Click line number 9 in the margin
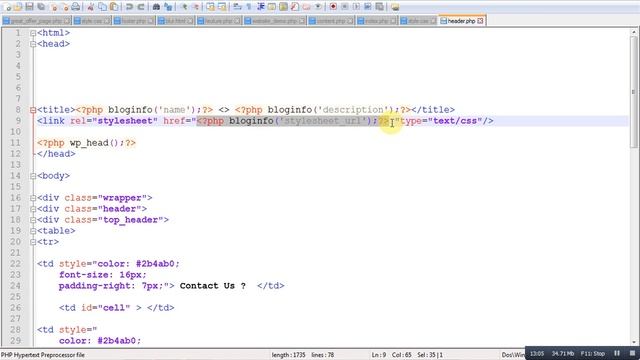The image size is (640, 360). 18,121
